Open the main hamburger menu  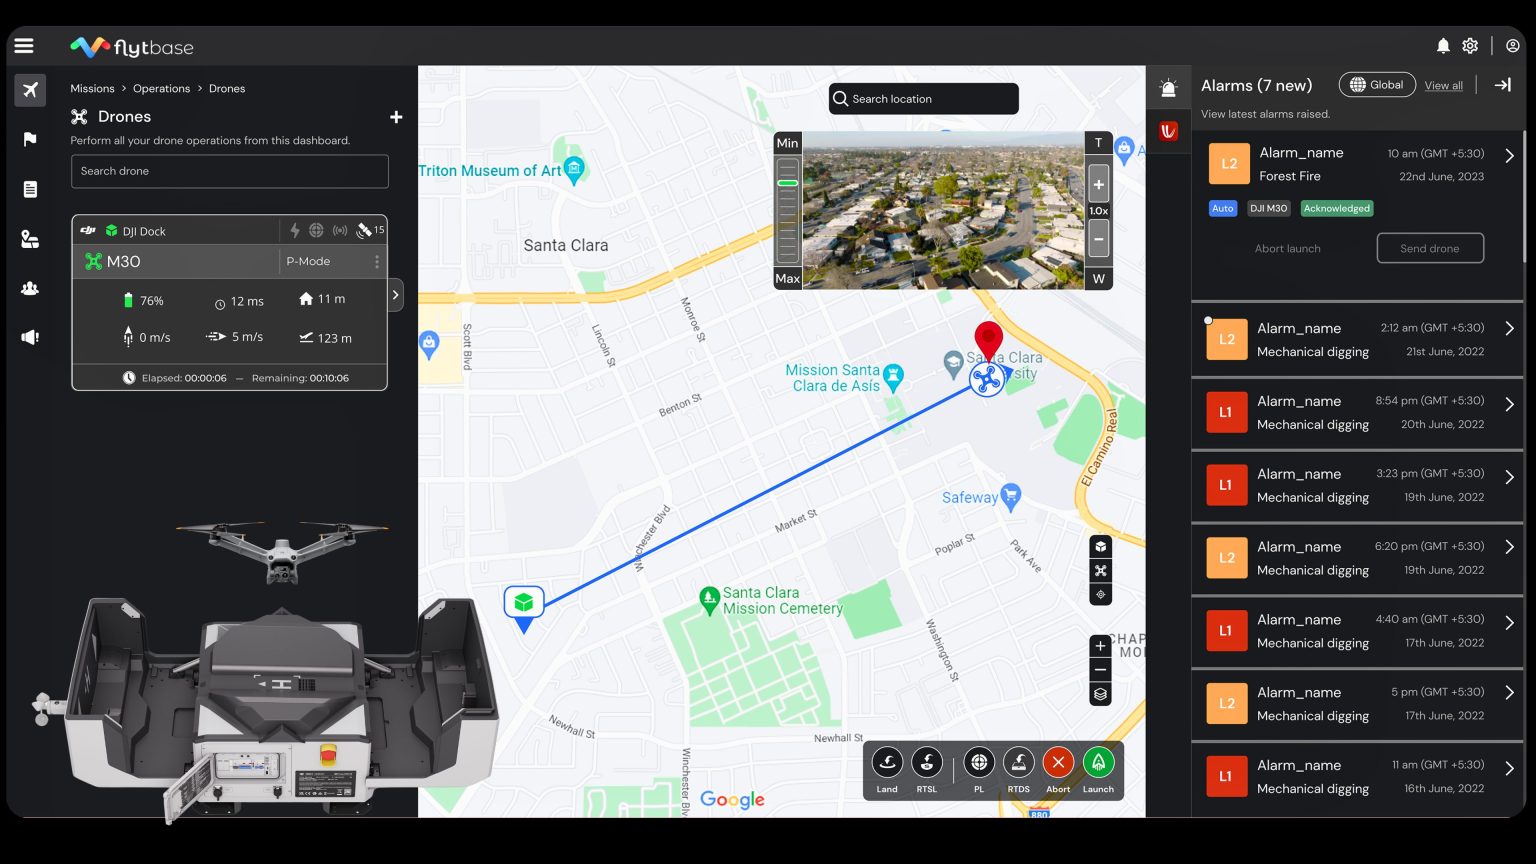(24, 45)
